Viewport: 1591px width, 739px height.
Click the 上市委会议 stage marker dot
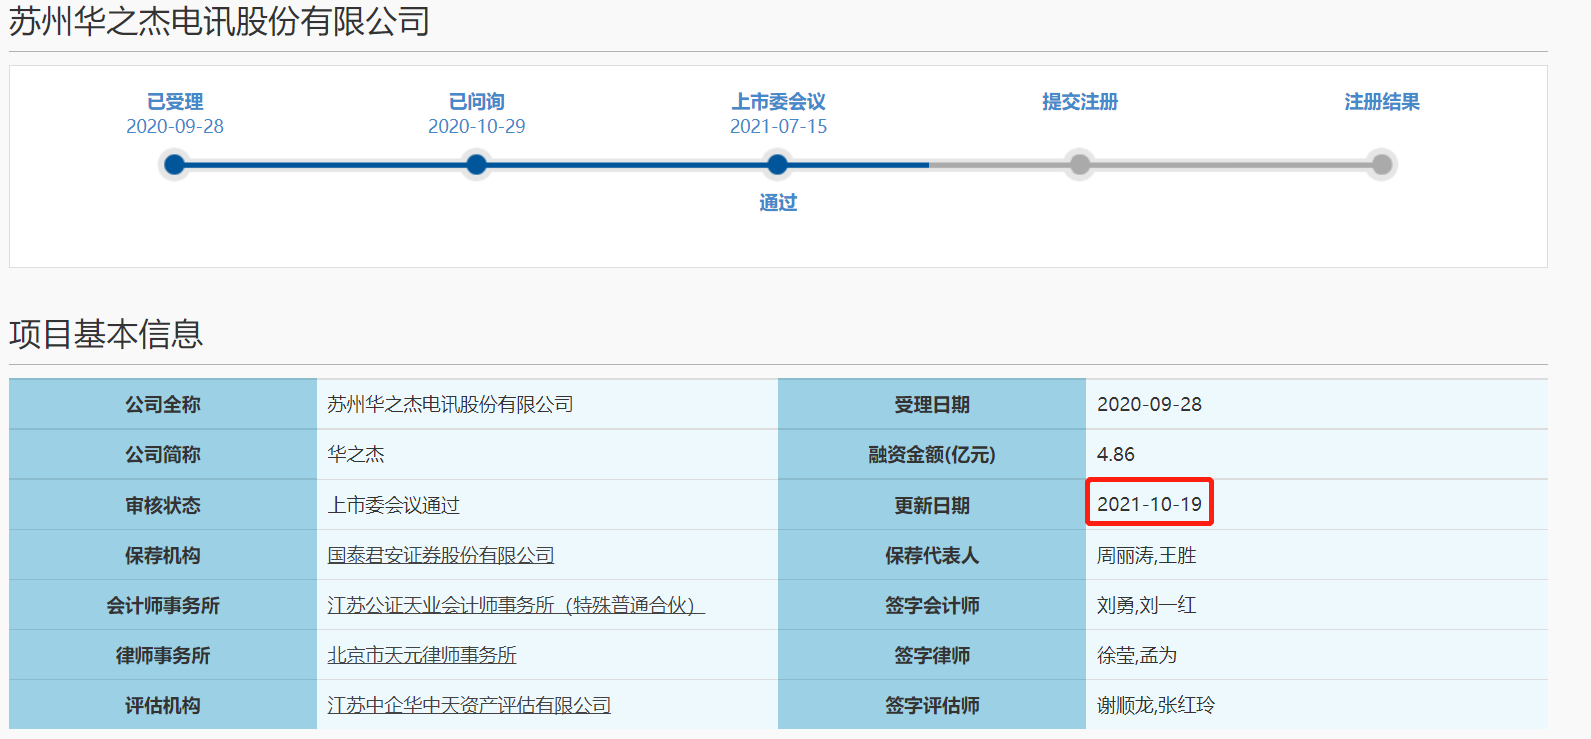coord(778,164)
